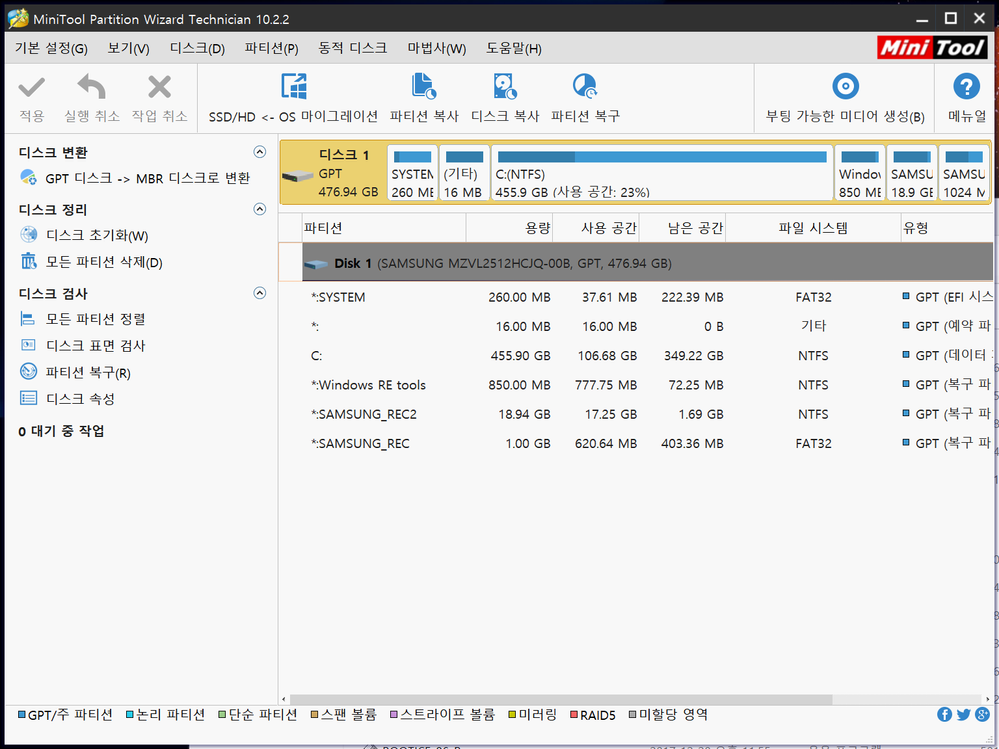
Task: Click the Disk 1 drive icon in list header
Action: [x=316, y=264]
